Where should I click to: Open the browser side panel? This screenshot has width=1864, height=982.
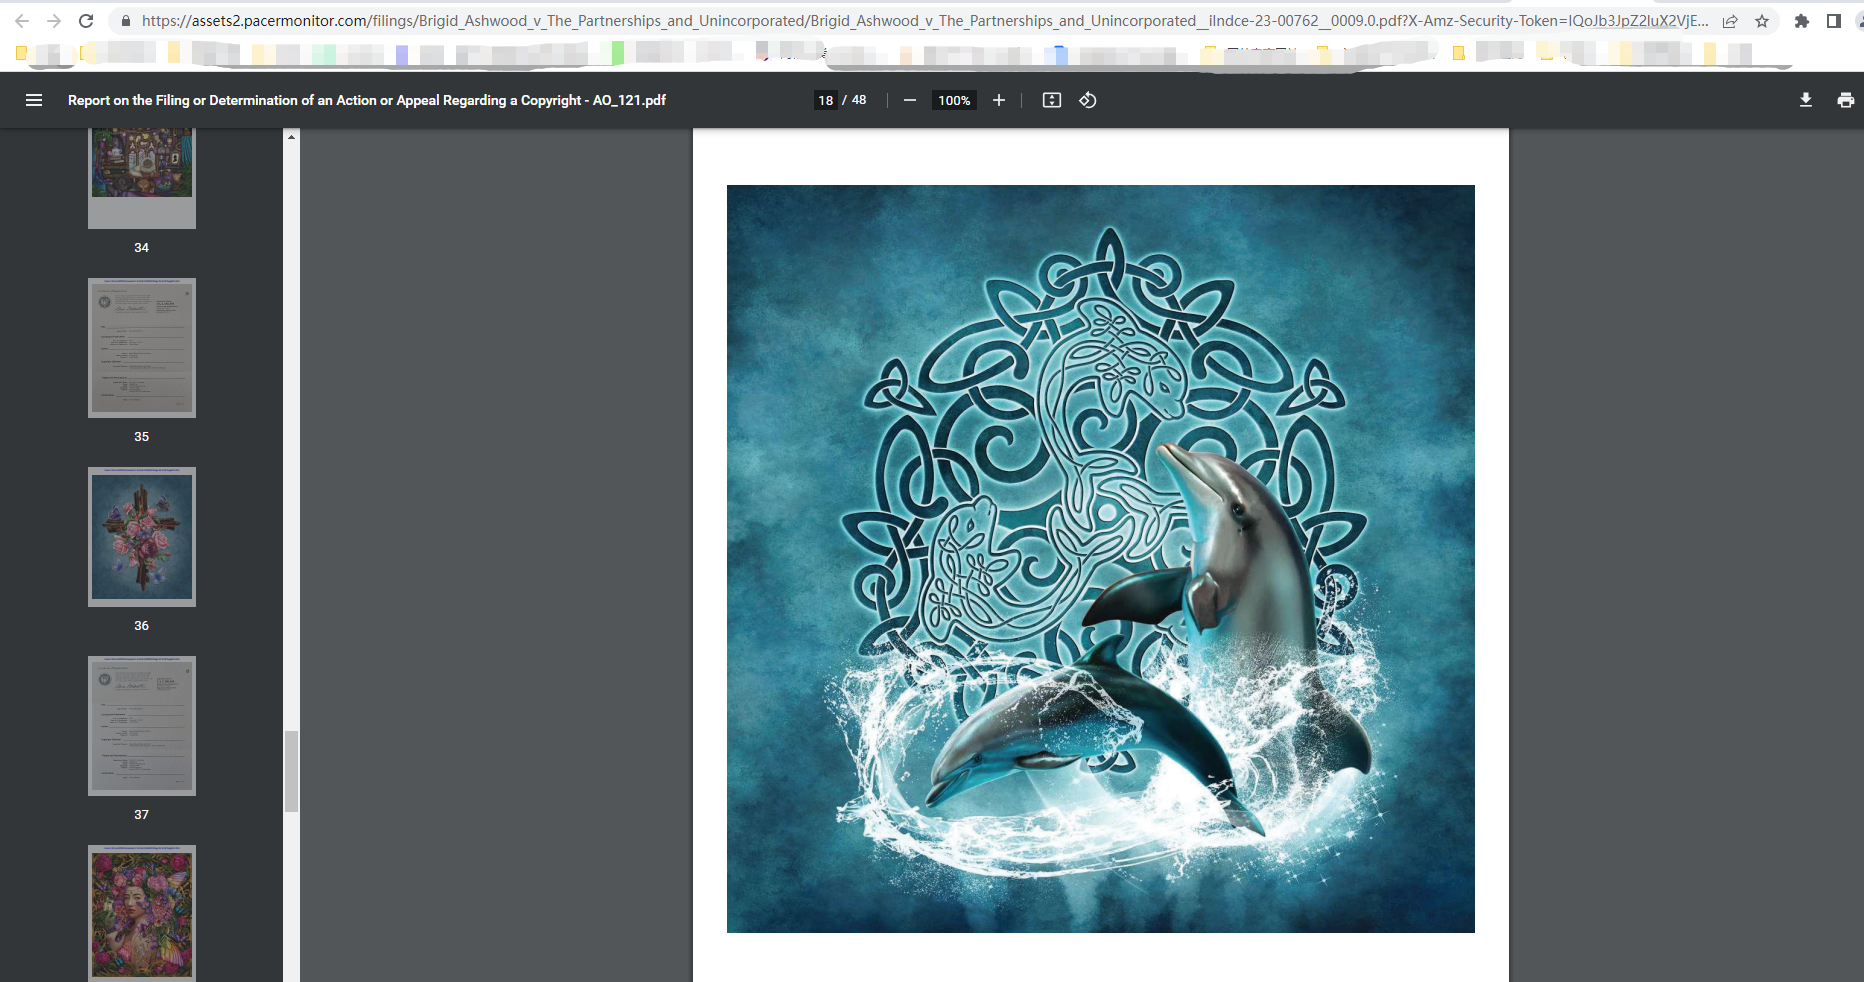coord(1834,21)
